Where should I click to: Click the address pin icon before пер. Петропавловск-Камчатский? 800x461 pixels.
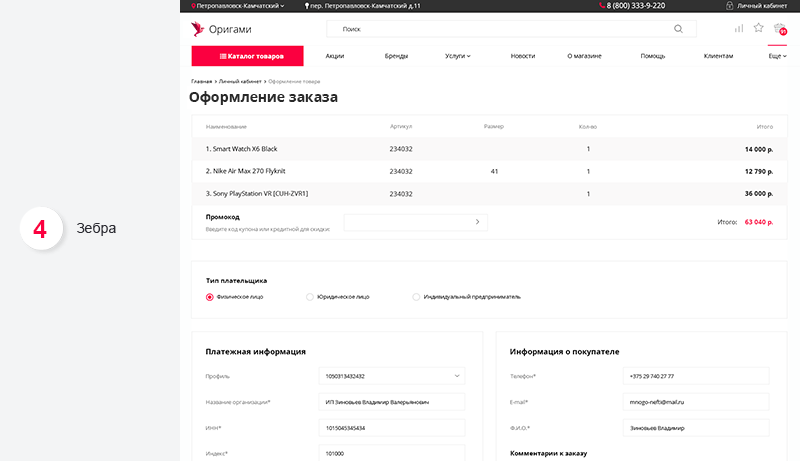pyautogui.click(x=307, y=6)
